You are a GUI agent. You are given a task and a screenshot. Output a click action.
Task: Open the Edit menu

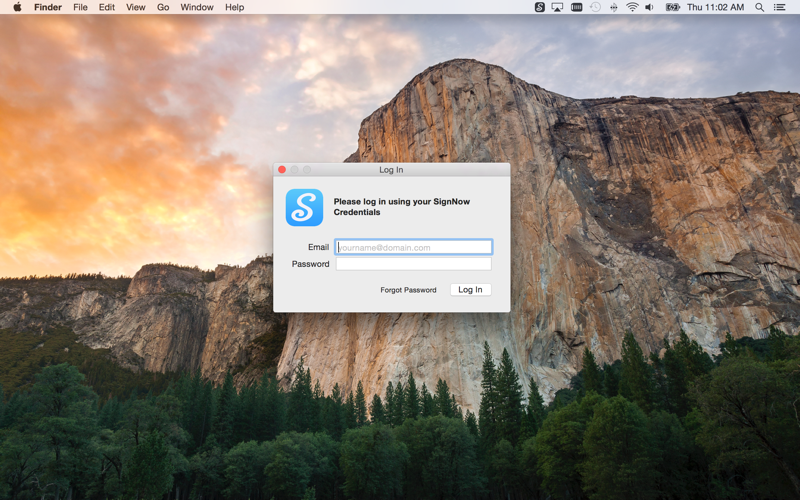[x=106, y=7]
